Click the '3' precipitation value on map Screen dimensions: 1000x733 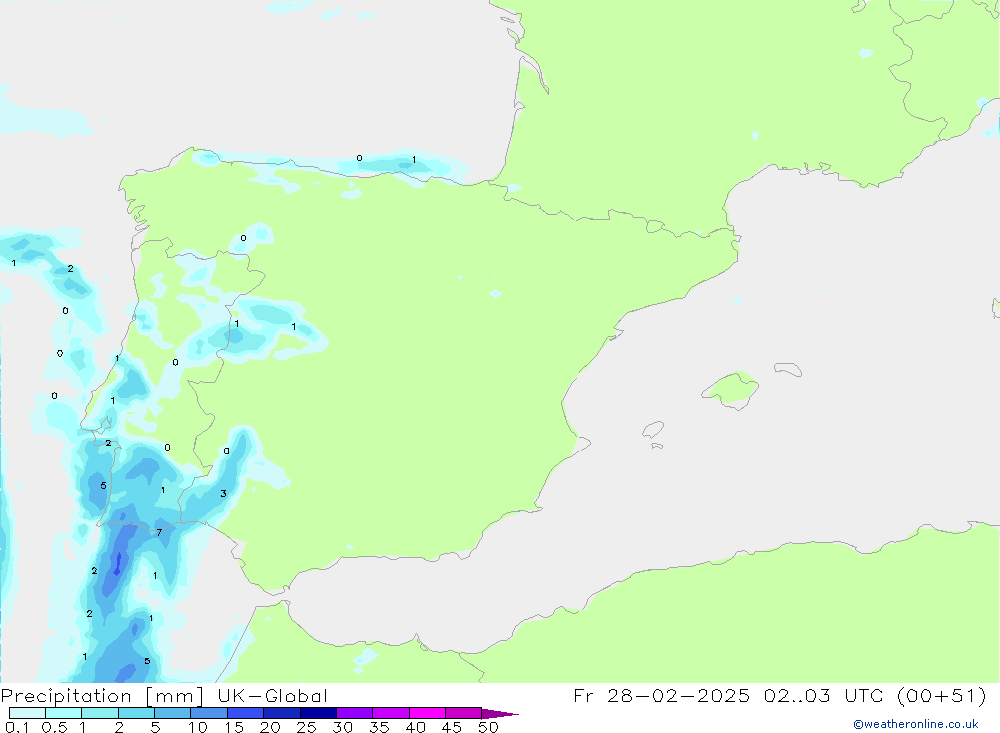[223, 493]
